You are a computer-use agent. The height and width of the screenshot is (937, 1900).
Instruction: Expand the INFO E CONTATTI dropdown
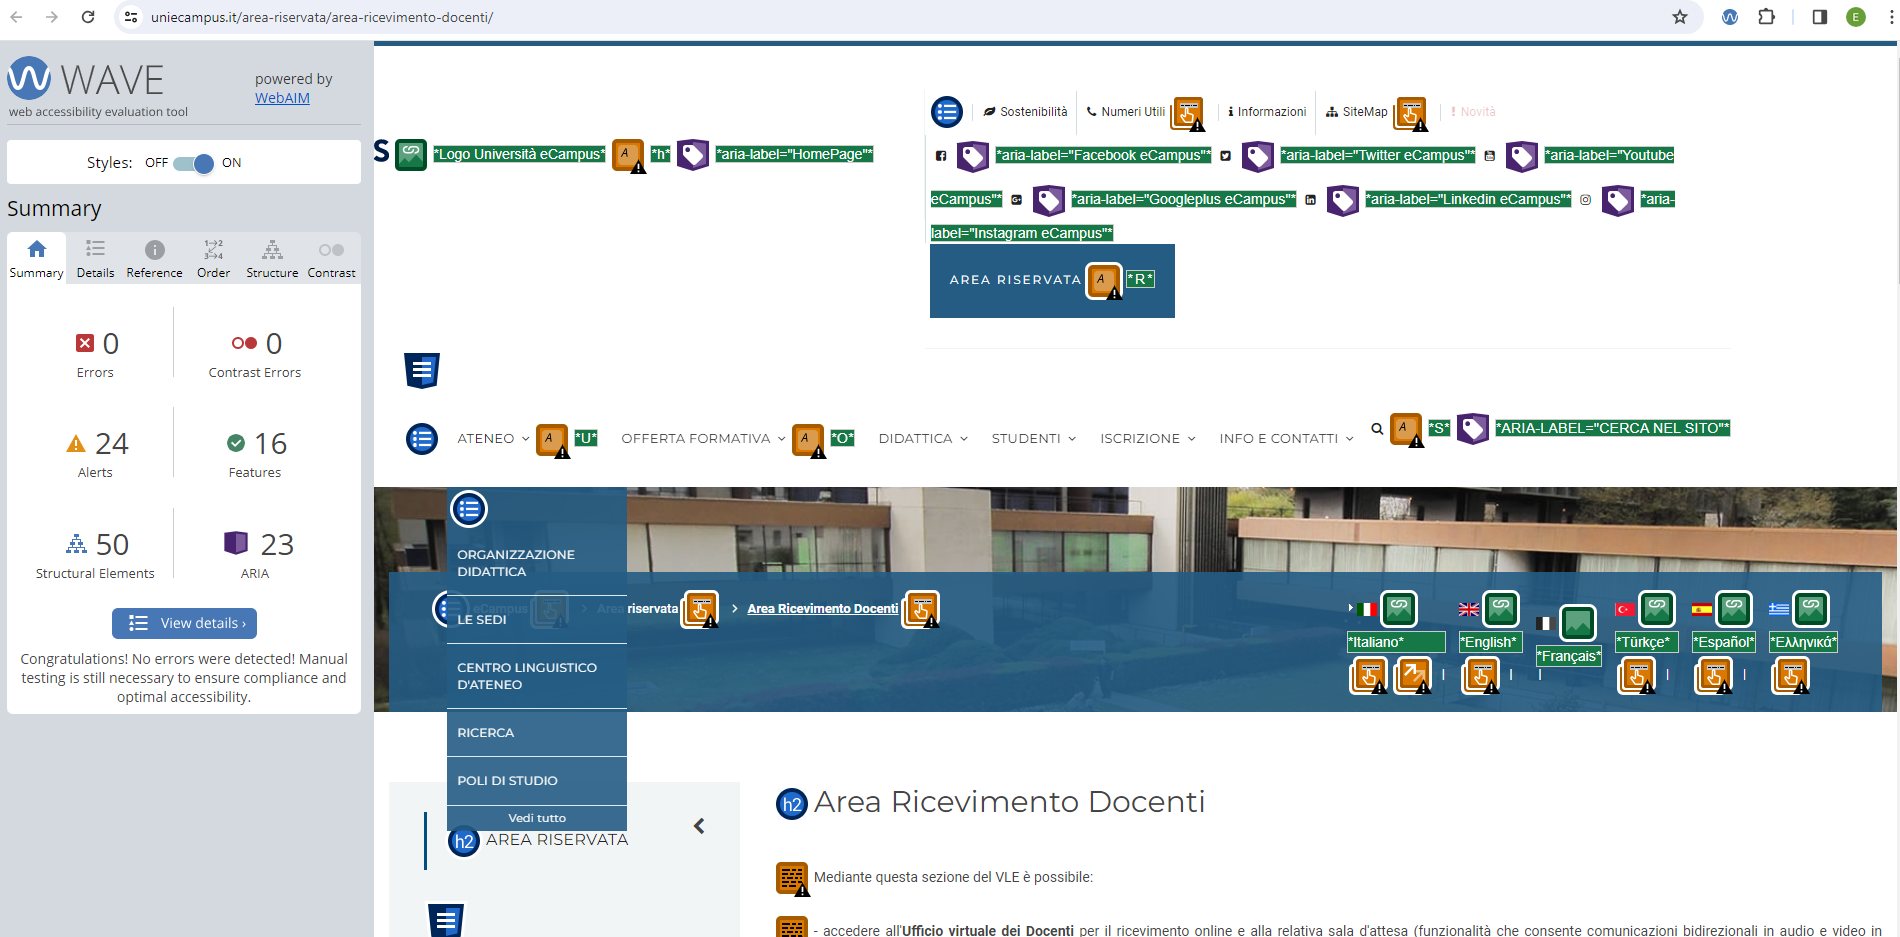(x=1286, y=439)
